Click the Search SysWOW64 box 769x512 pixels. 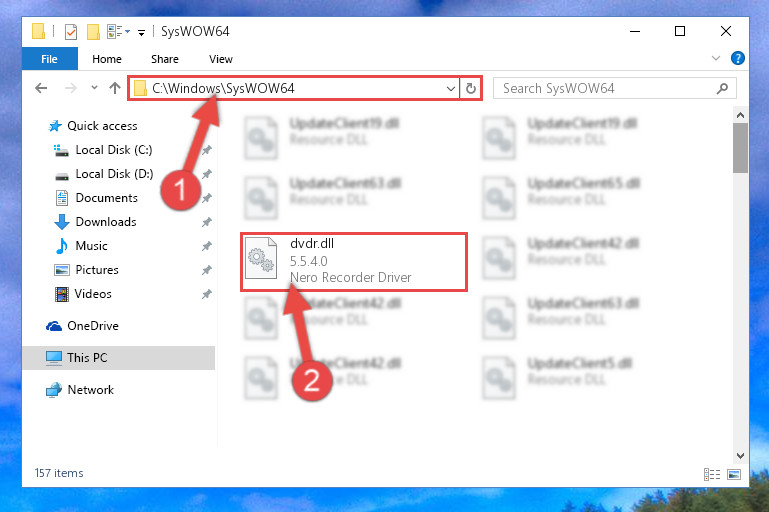[615, 88]
